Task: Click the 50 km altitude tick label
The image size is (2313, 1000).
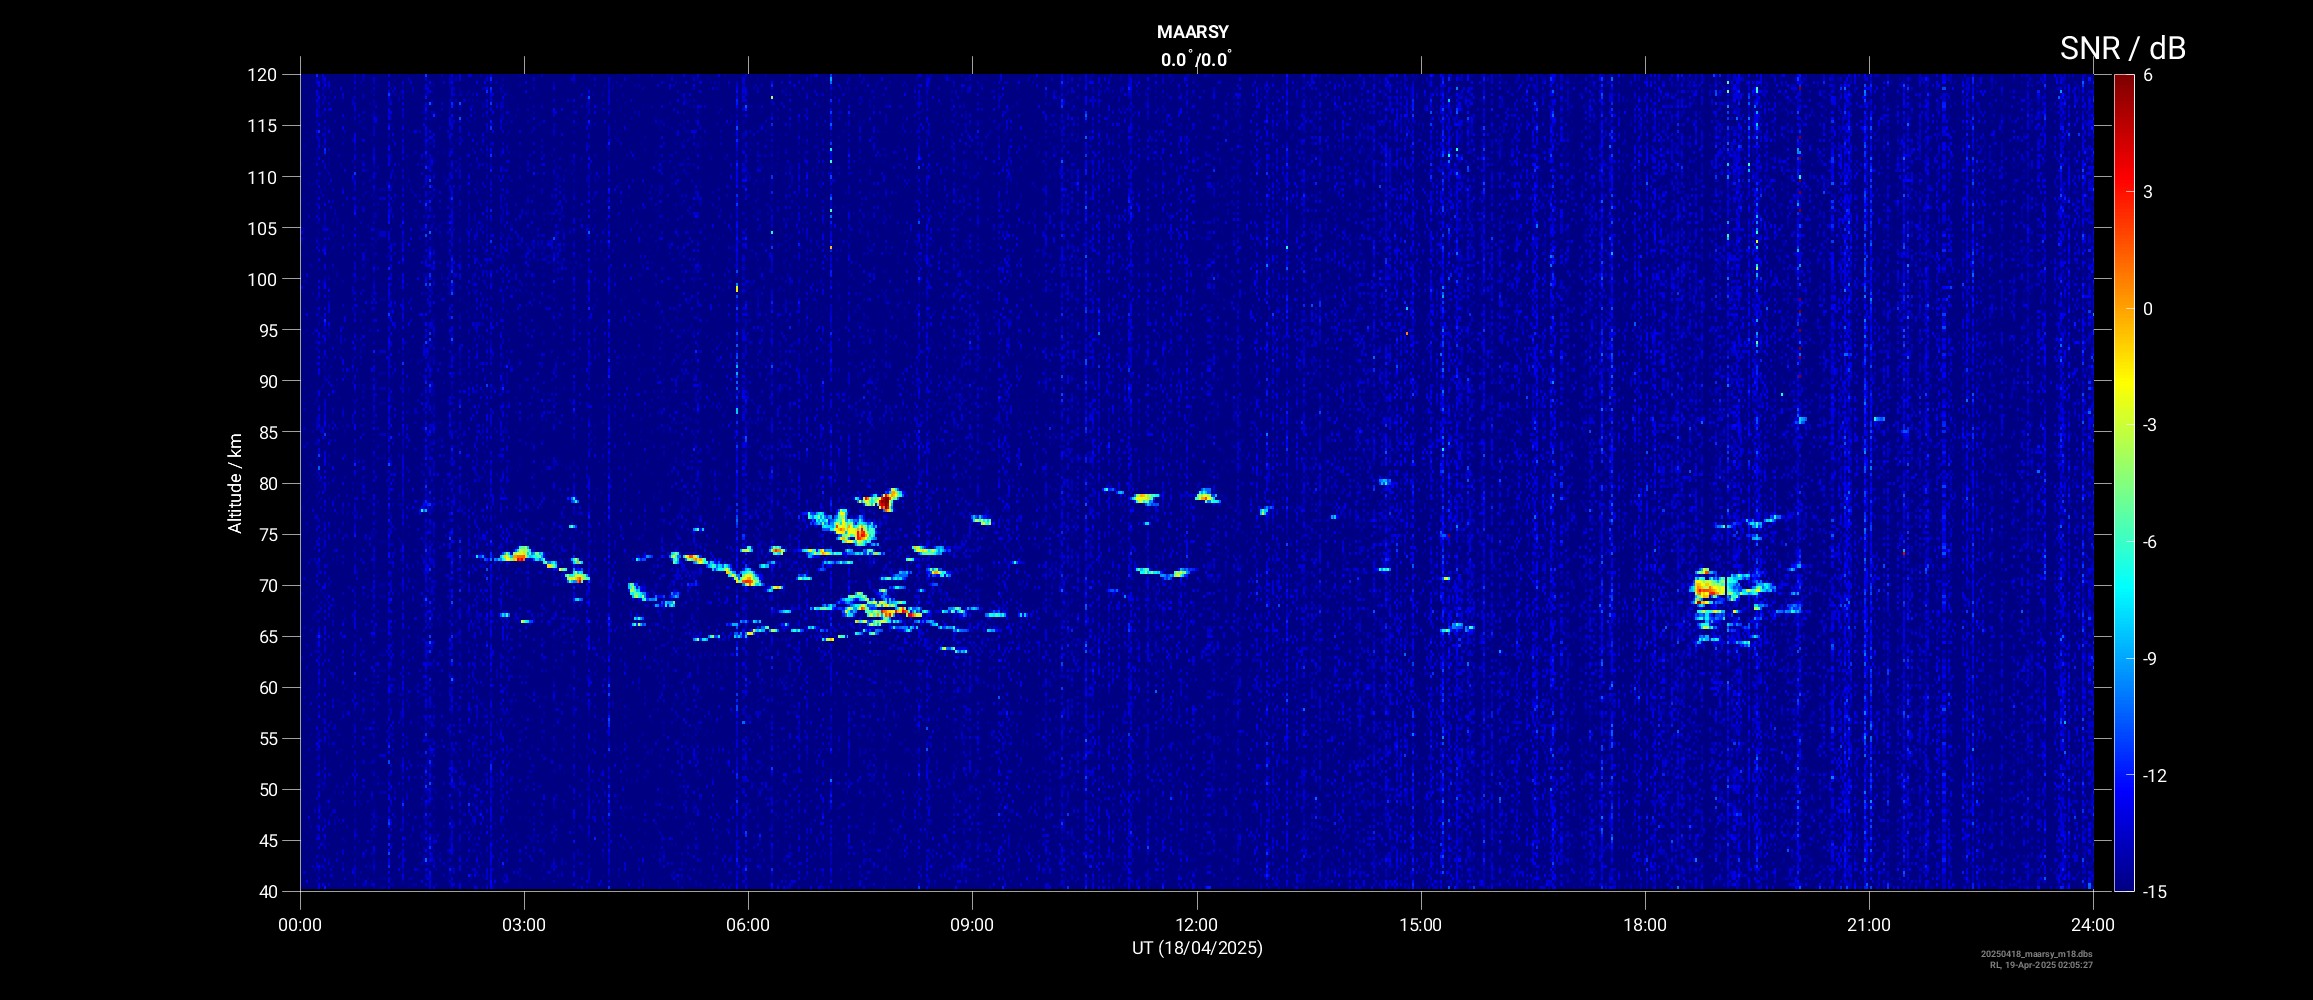Action: tap(267, 789)
